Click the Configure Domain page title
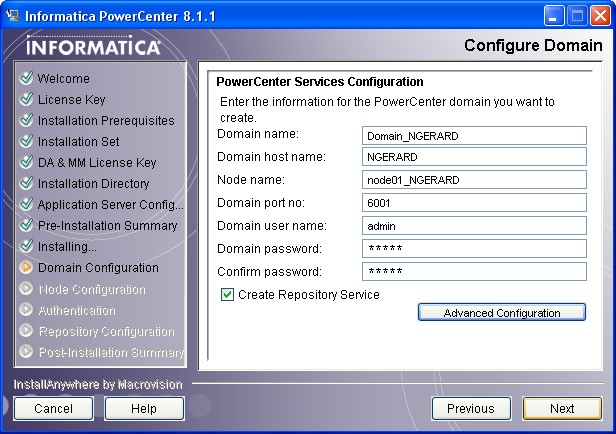The image size is (616, 434). pyautogui.click(x=533, y=45)
